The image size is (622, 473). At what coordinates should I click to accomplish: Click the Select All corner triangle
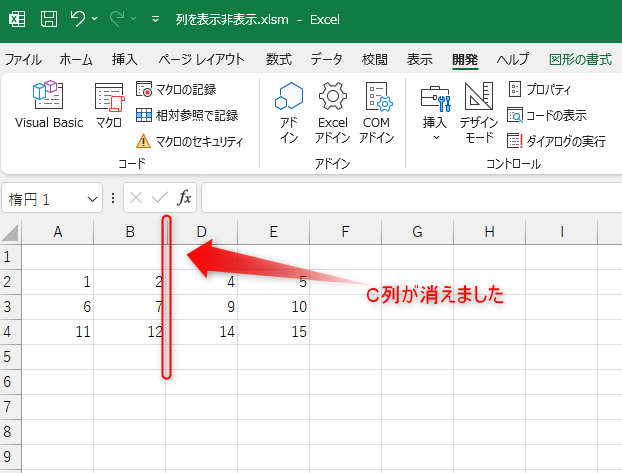point(10,232)
